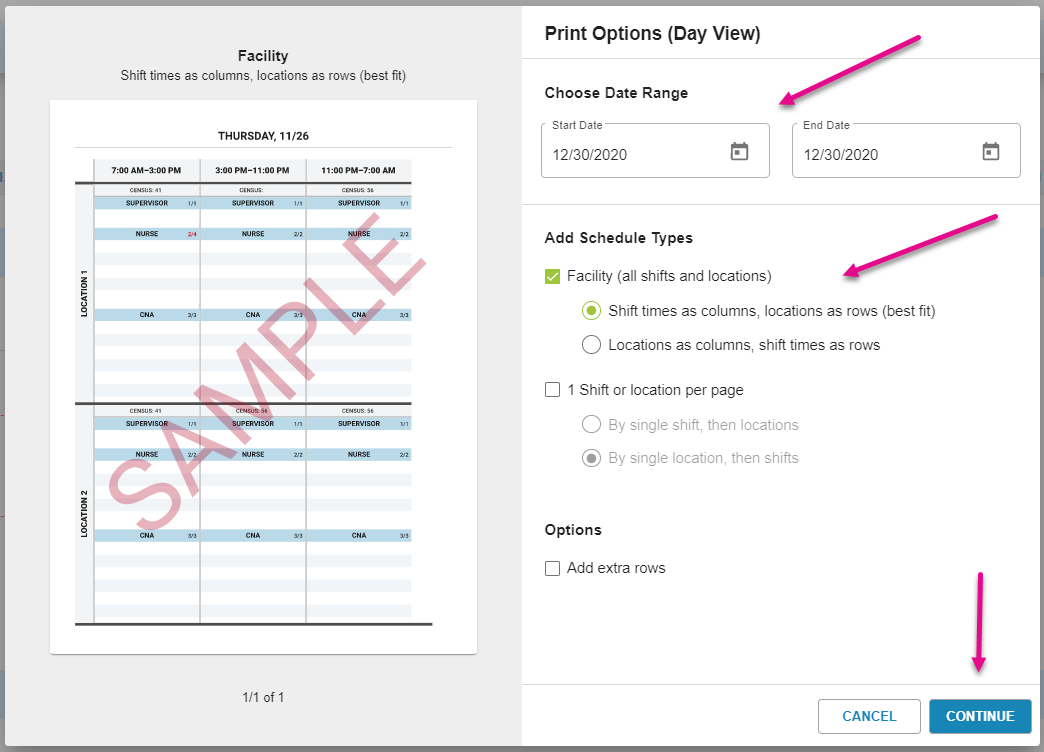Click into the Start Date field

(x=630, y=154)
